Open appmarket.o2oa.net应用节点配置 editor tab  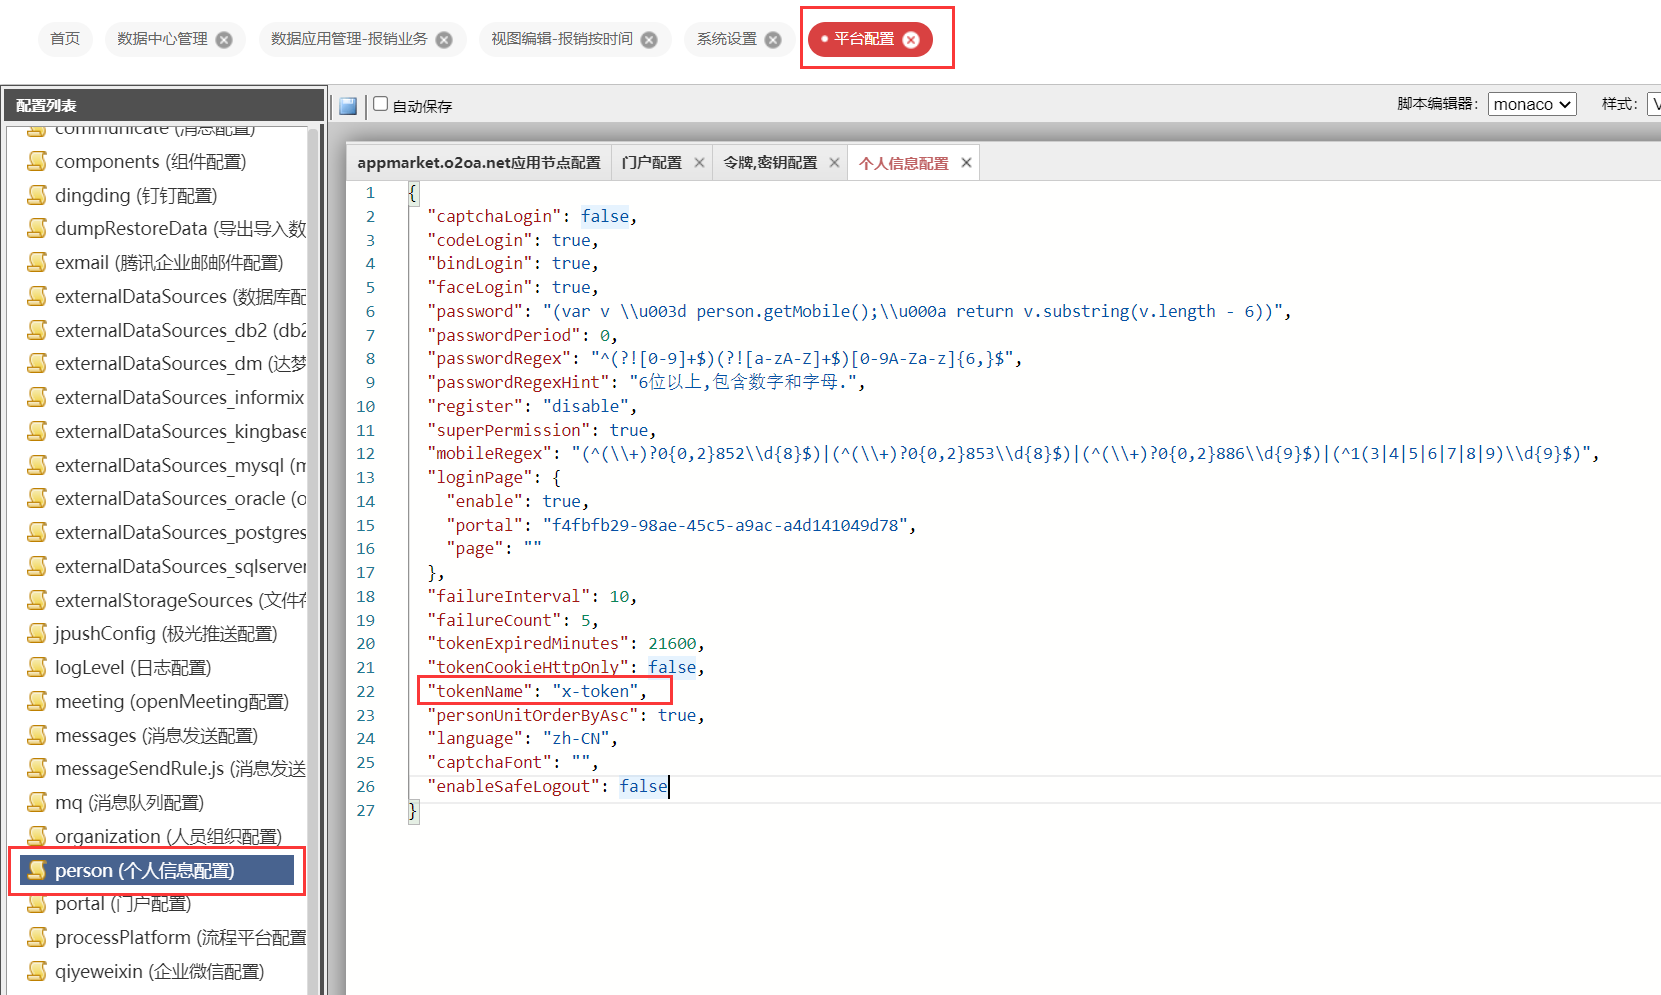tap(478, 163)
